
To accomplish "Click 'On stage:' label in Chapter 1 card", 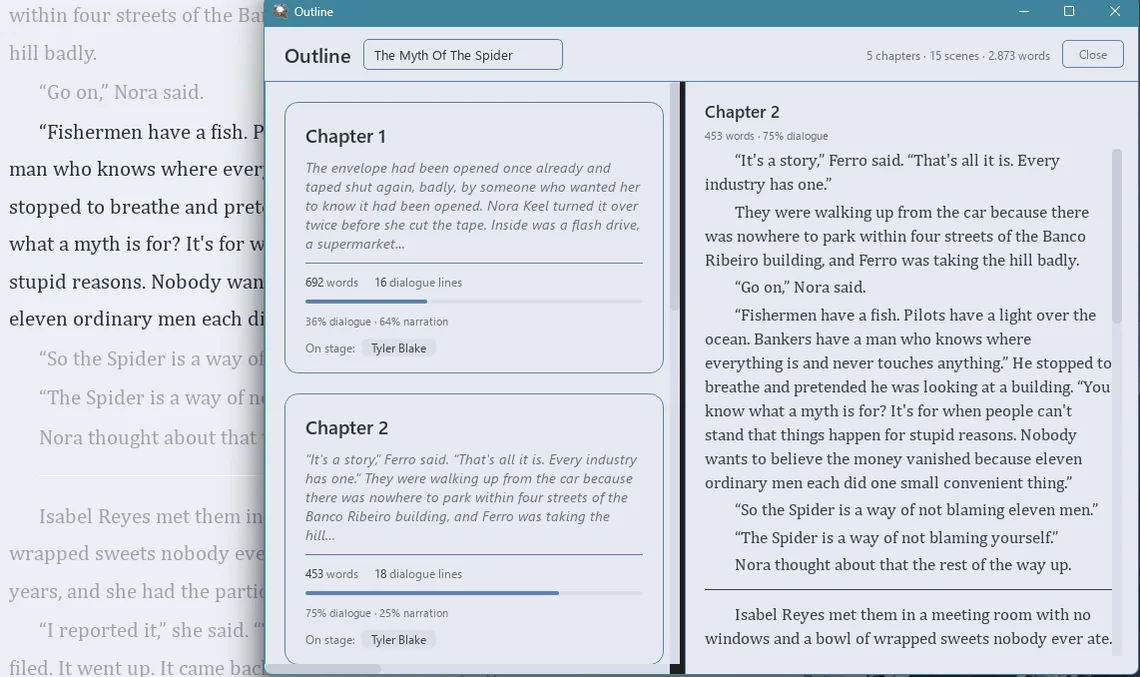I will pyautogui.click(x=330, y=348).
